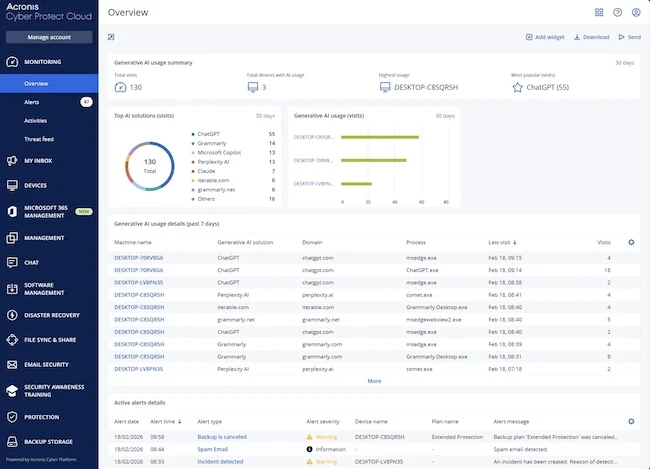650x469 pixels.
Task: Click the msedgewebview2.exe process cell
Action: tap(434, 320)
